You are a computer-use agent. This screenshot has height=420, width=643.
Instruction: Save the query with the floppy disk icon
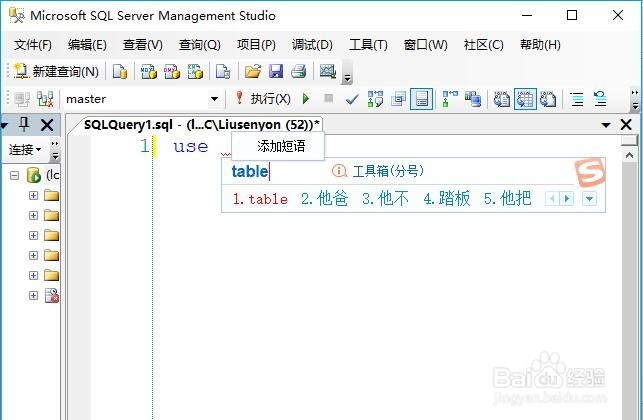coord(276,71)
